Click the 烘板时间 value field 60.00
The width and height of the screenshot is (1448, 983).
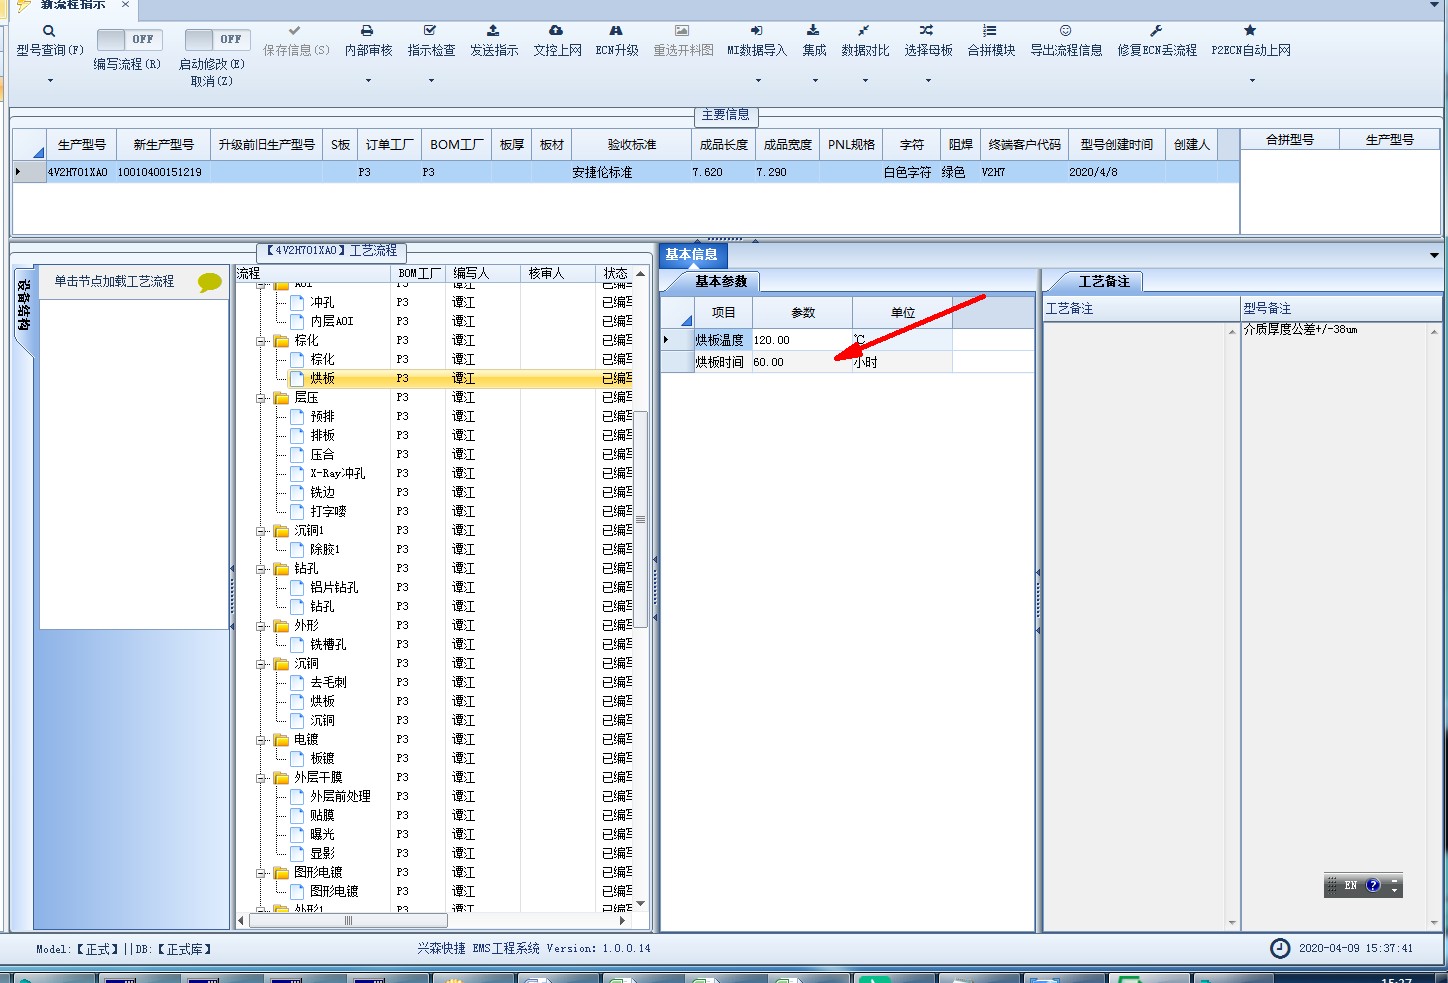(801, 362)
